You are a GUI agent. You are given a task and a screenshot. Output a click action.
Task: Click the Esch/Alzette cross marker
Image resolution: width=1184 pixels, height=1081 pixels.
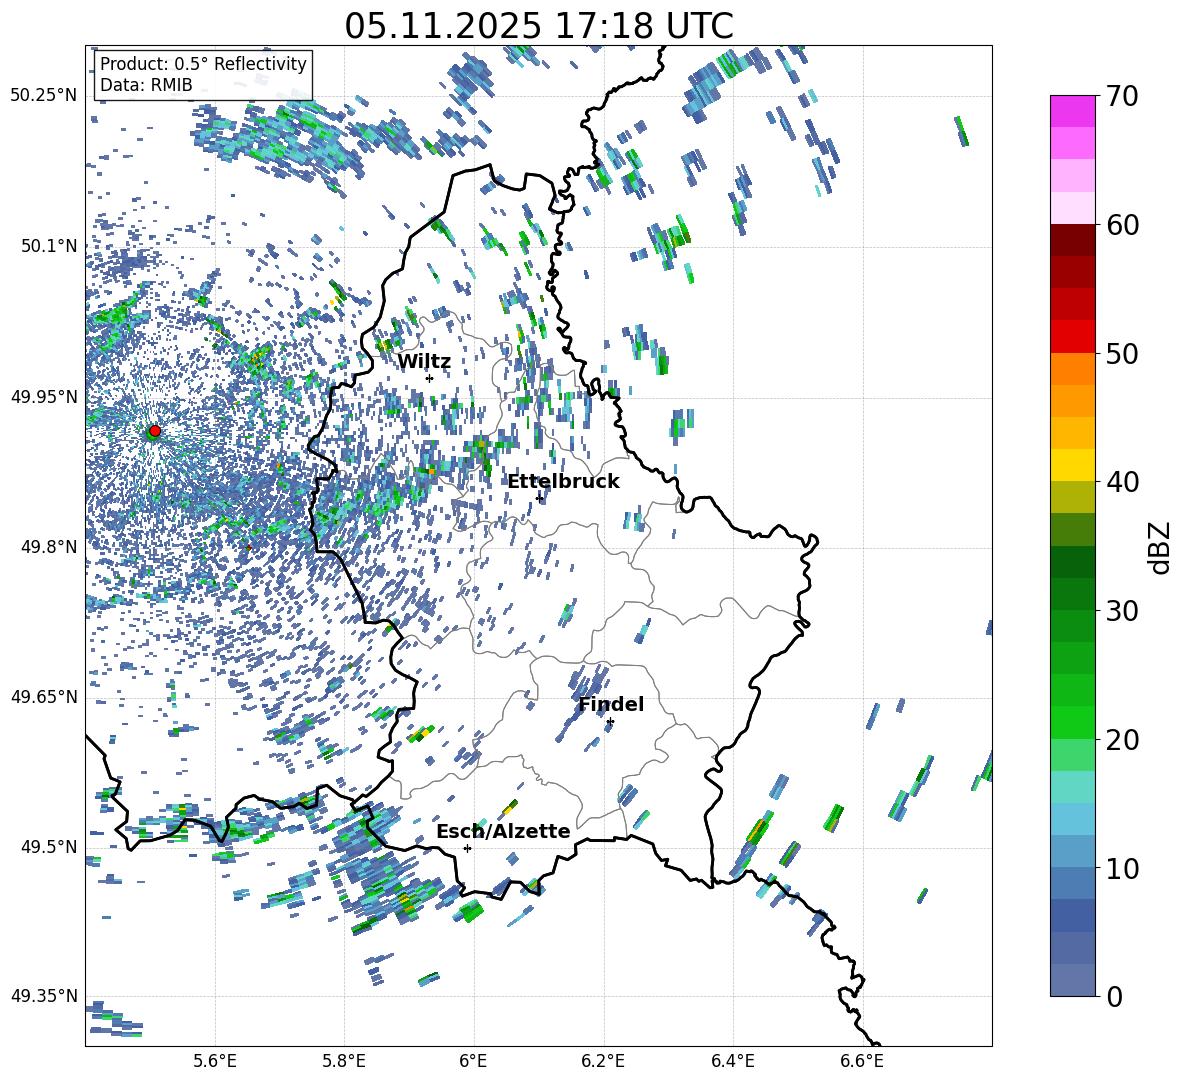pos(467,848)
